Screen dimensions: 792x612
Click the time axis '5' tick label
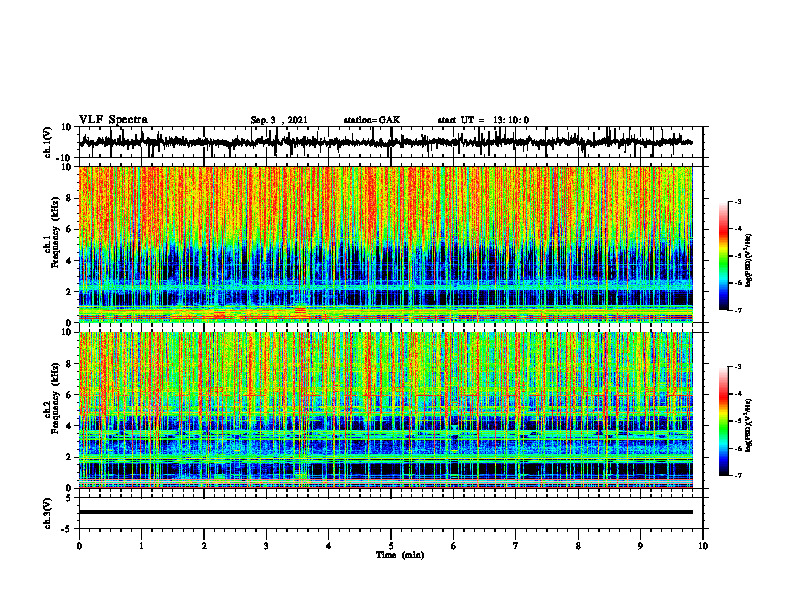391,546
